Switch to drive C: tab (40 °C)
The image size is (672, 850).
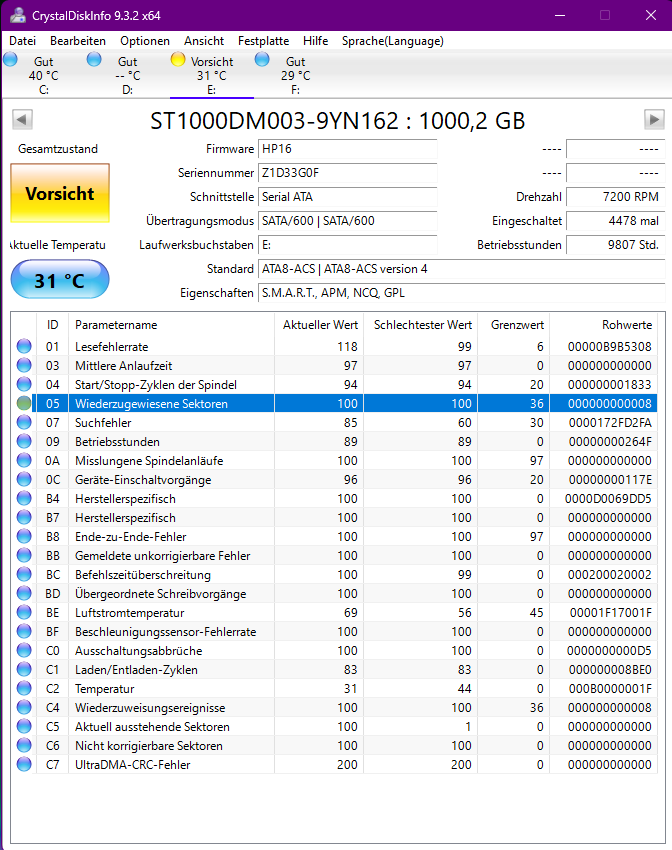point(43,75)
